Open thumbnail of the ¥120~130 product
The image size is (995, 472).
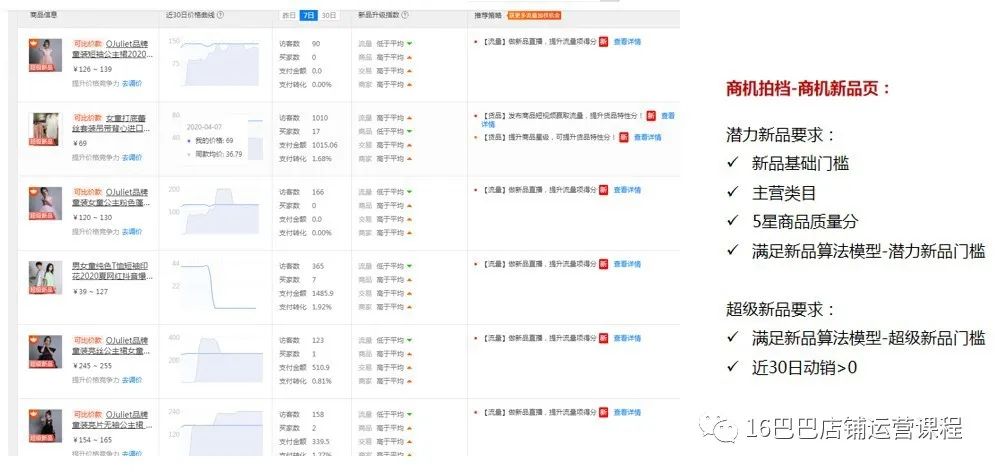pos(45,204)
